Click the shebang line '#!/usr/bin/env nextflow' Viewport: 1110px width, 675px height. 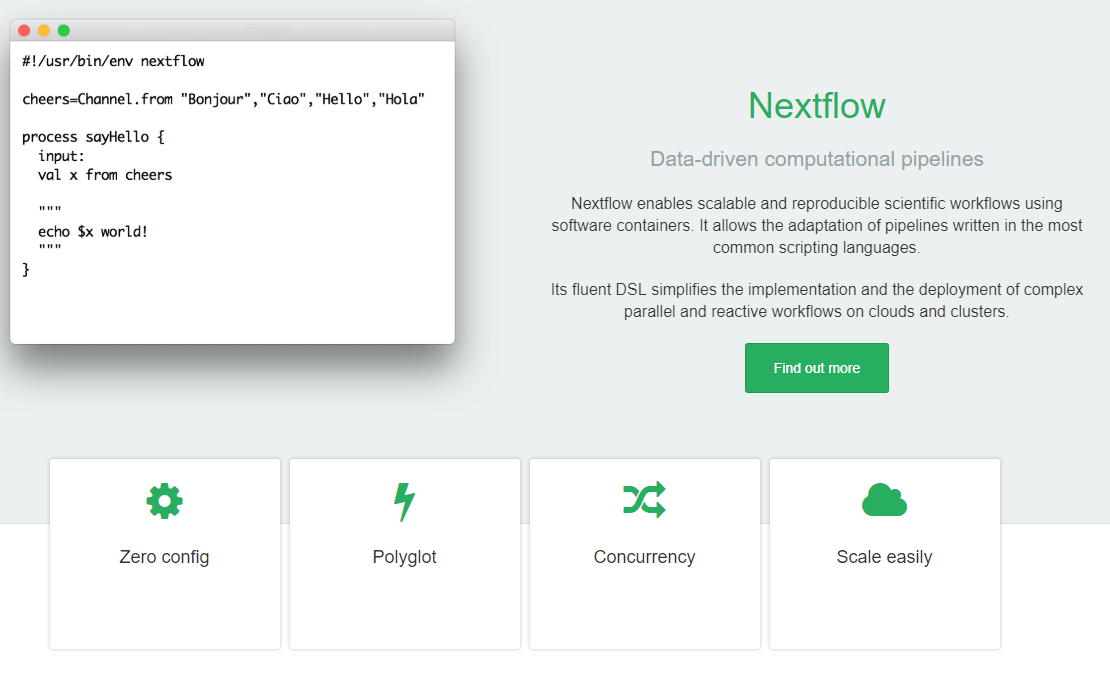[113, 62]
